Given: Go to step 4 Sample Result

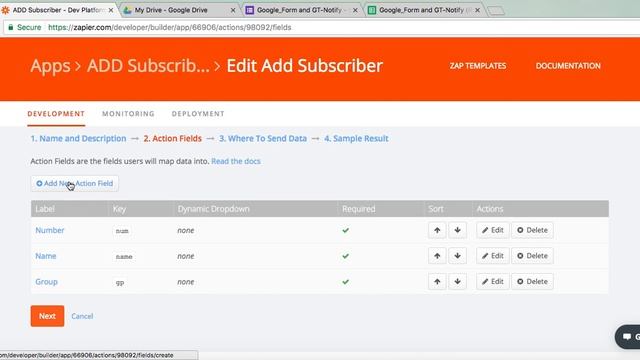Looking at the screenshot, I should pyautogui.click(x=356, y=139).
